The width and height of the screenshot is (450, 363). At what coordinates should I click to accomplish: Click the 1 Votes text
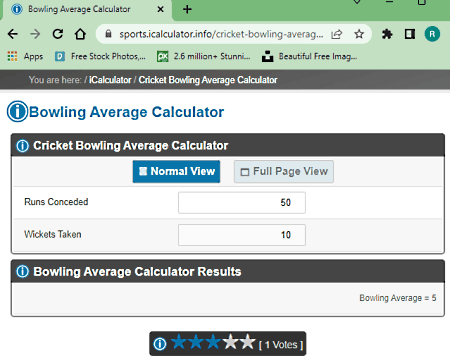[281, 345]
